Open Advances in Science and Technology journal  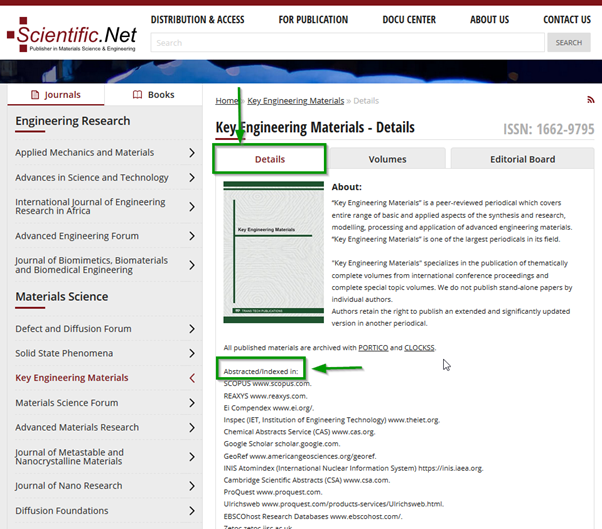coord(92,177)
